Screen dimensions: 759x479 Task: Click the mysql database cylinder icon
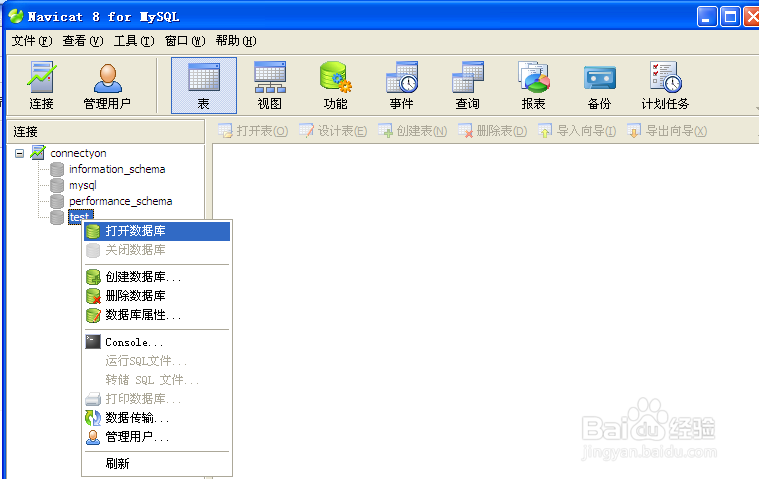[x=57, y=185]
